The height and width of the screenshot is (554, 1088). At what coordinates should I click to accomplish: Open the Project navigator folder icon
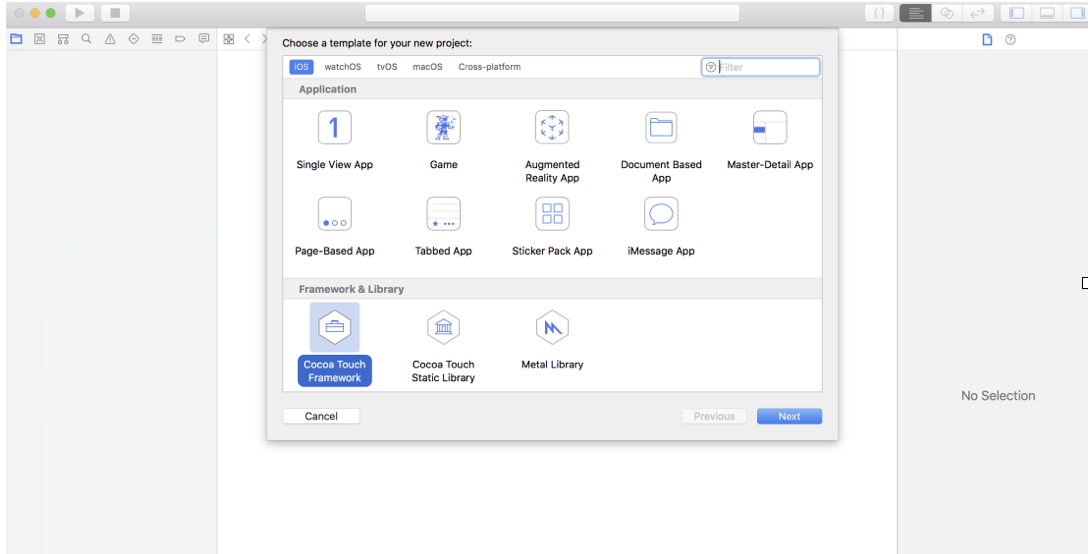[16, 39]
